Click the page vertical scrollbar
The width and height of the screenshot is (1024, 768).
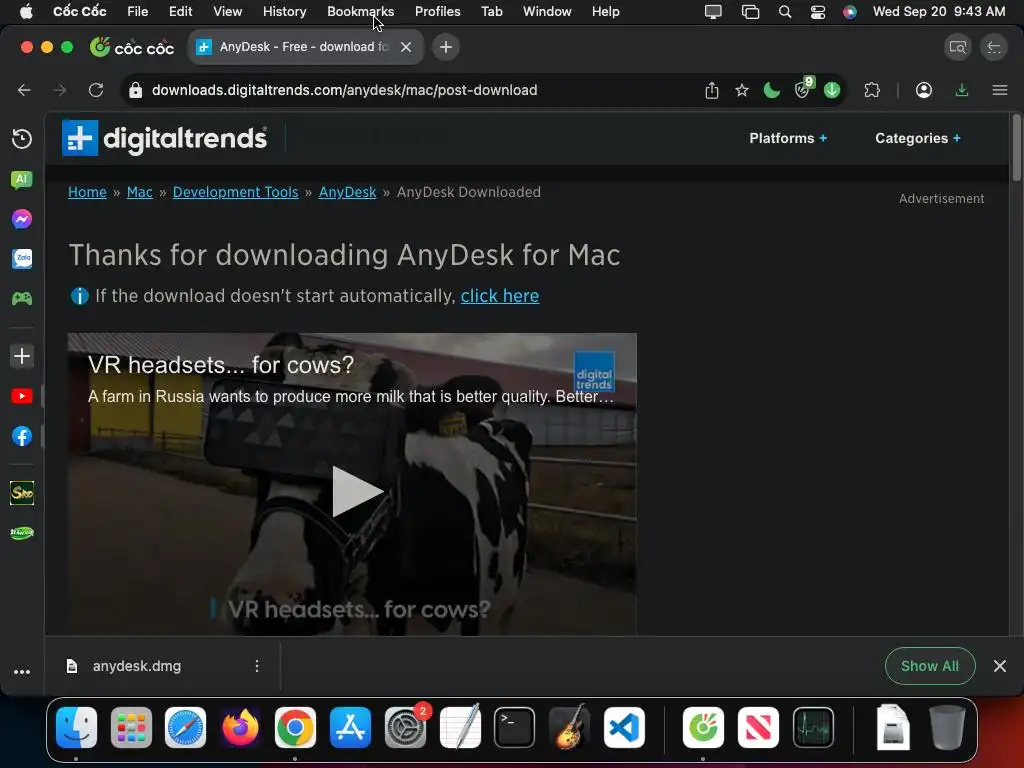tap(1016, 148)
